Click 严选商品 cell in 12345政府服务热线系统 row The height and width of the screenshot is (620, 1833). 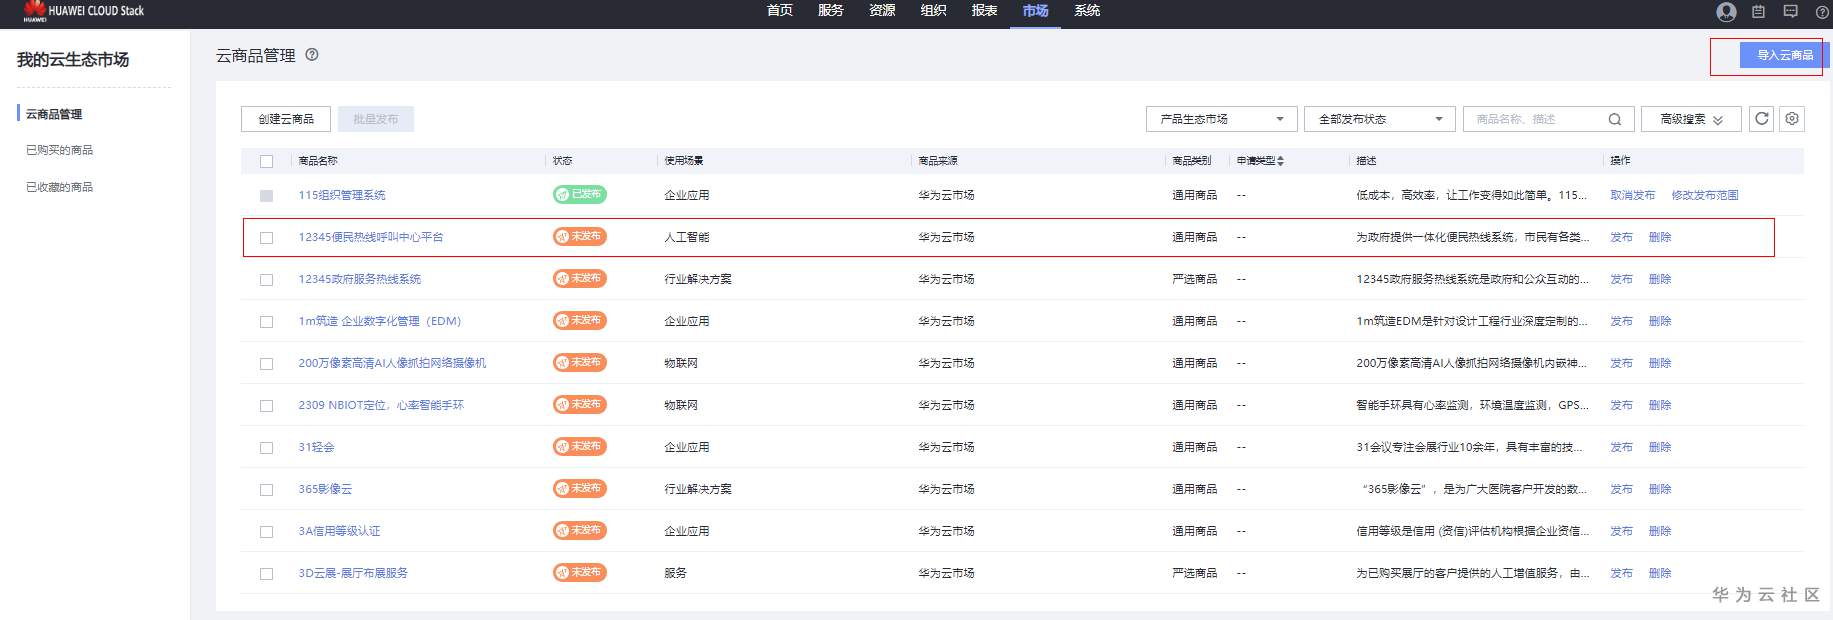coord(1195,279)
